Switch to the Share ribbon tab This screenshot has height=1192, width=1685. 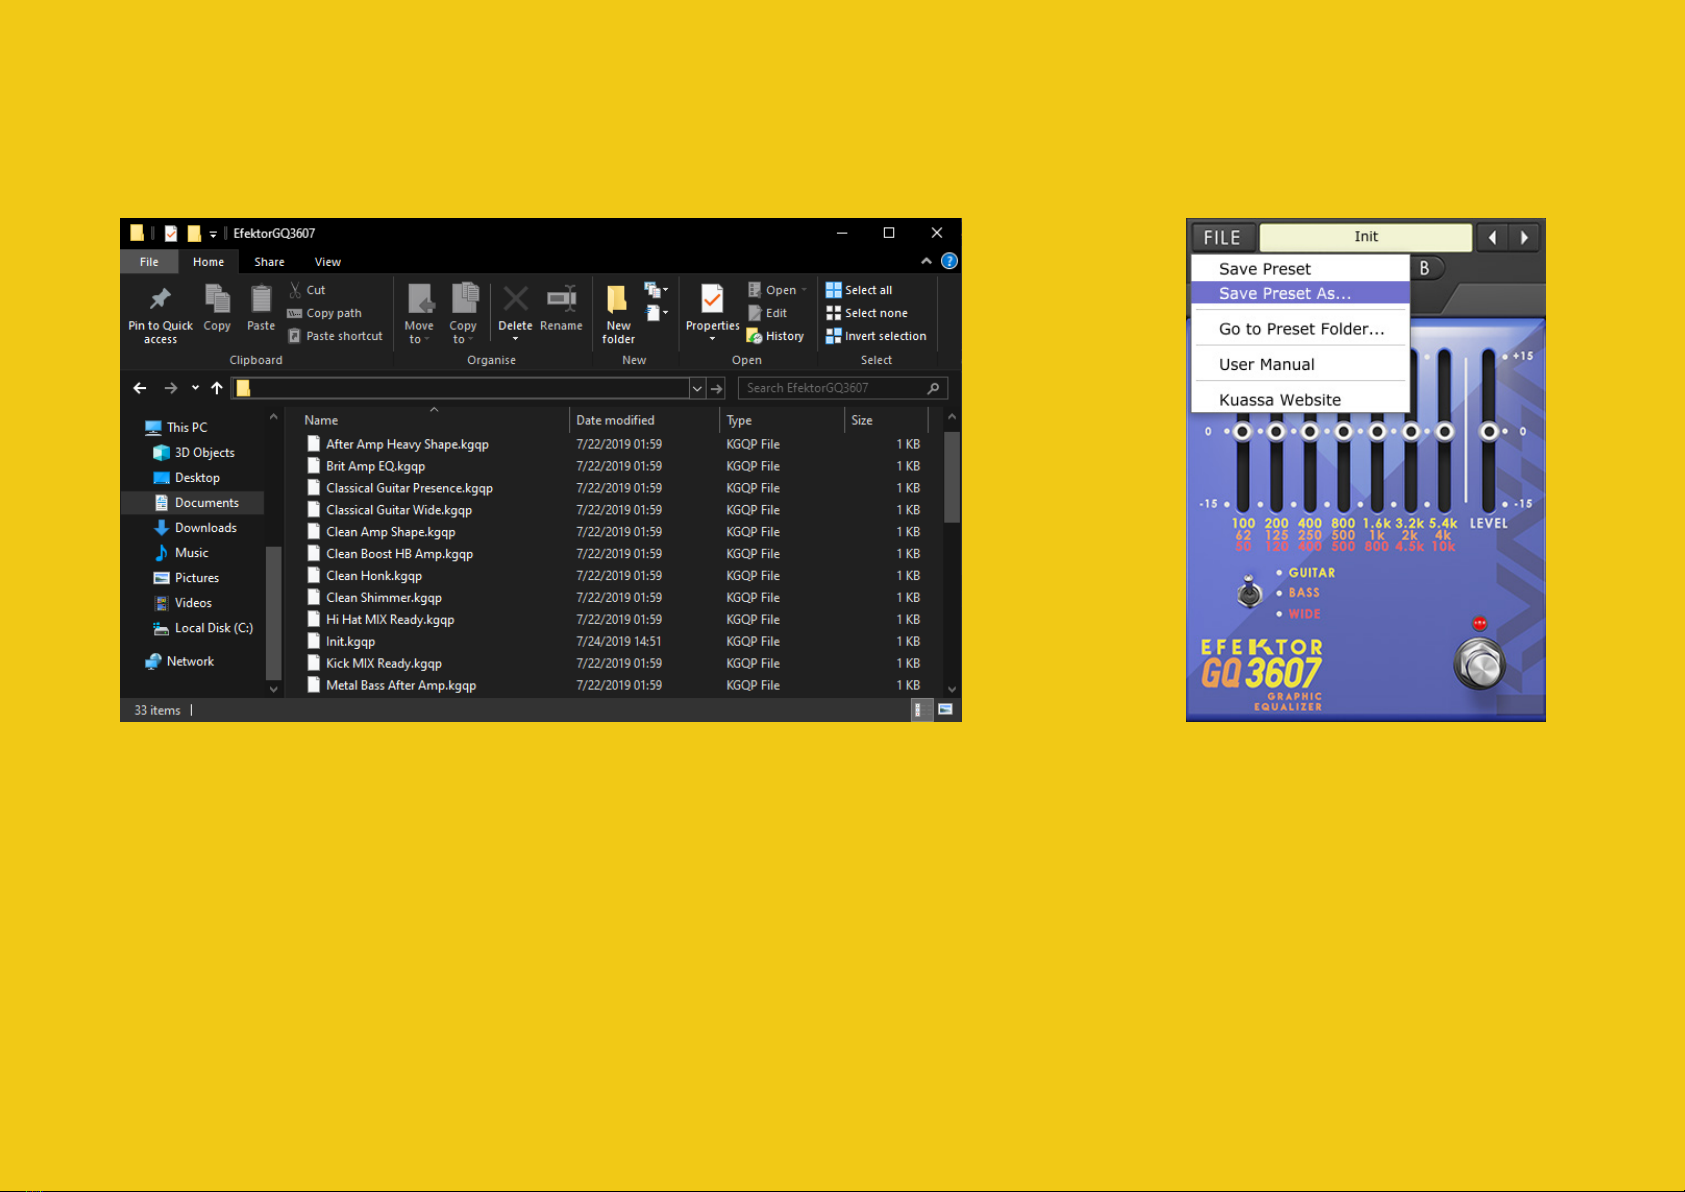tap(269, 262)
